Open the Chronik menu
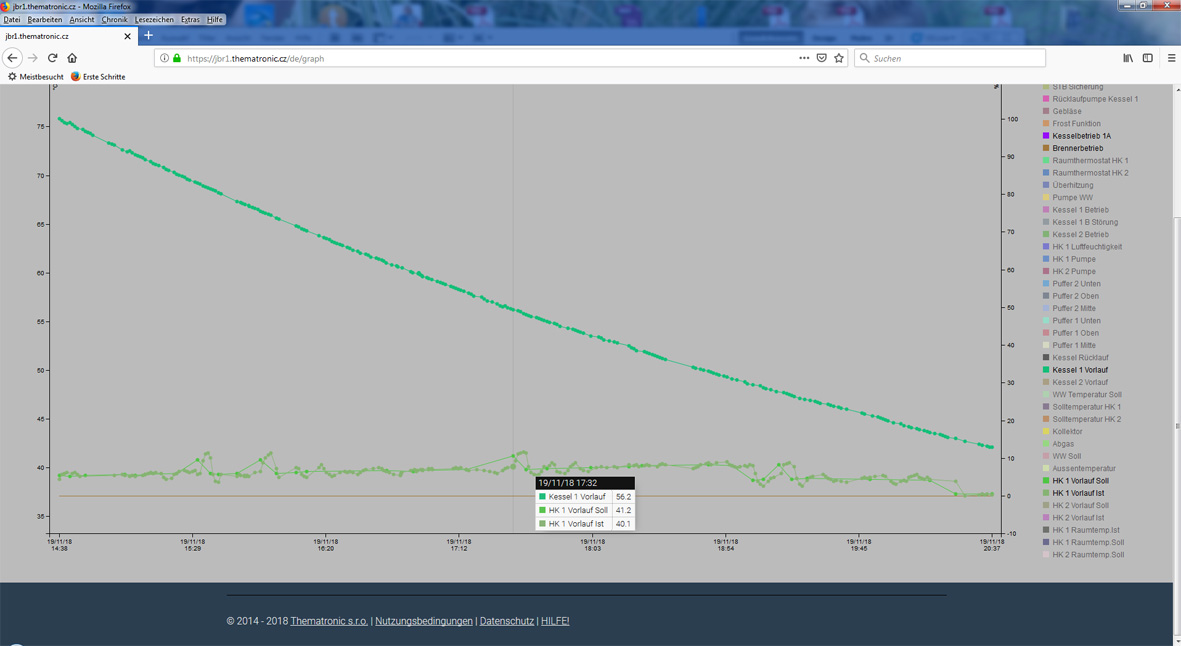1181x646 pixels. pos(114,19)
